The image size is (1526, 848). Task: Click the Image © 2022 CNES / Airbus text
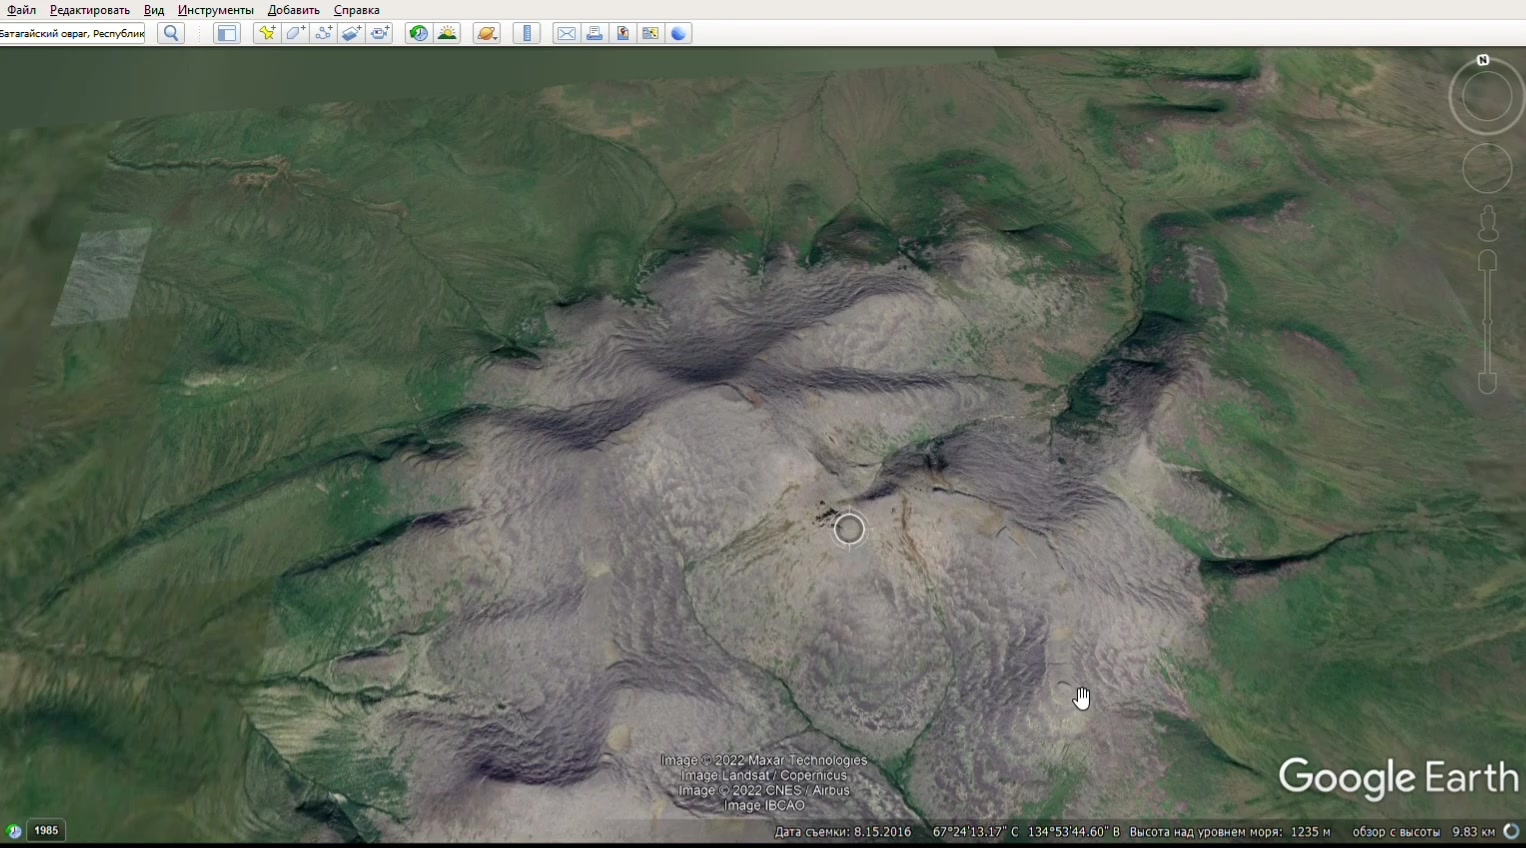pyautogui.click(x=764, y=791)
